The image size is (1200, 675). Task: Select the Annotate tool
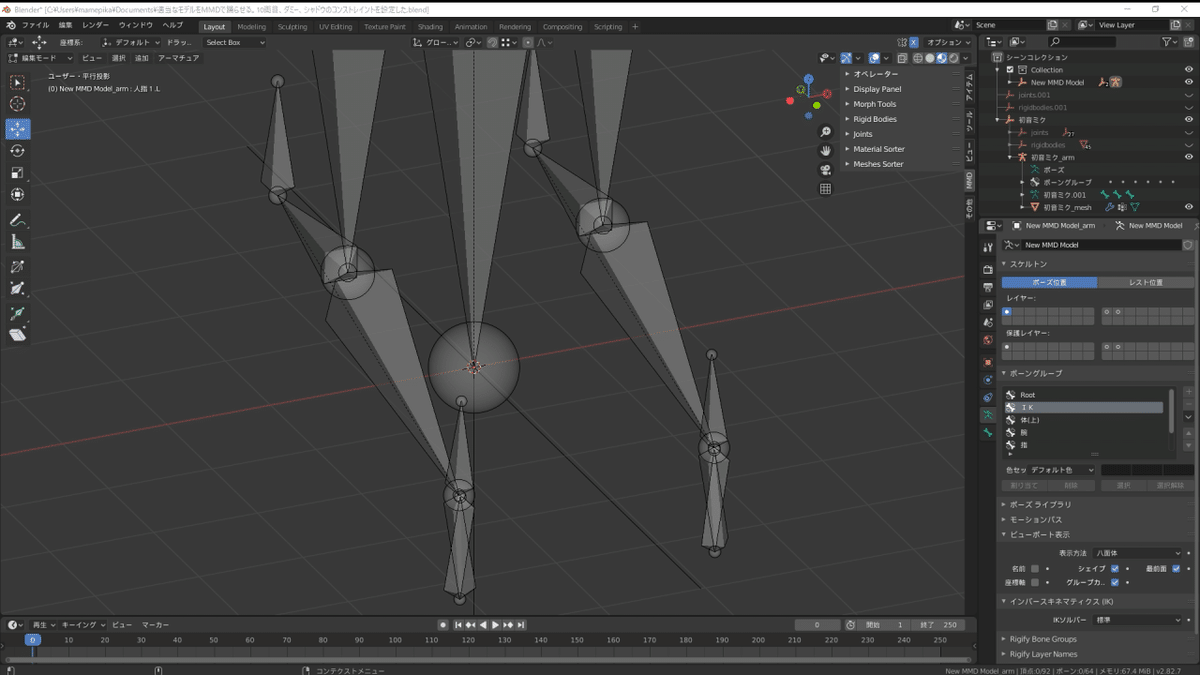click(x=18, y=220)
